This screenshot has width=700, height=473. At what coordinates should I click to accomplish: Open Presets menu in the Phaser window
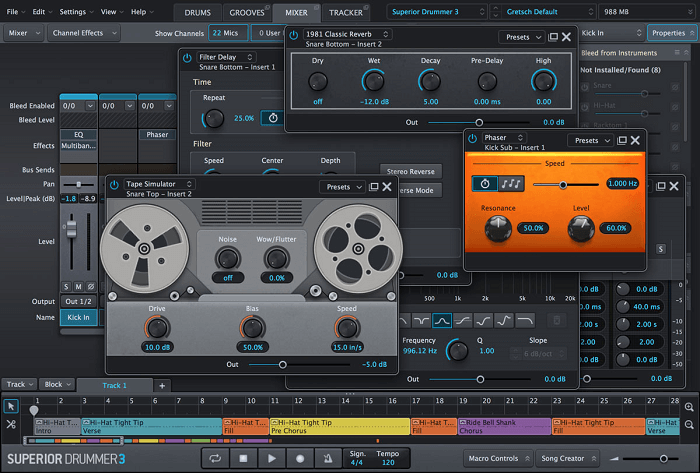(591, 141)
